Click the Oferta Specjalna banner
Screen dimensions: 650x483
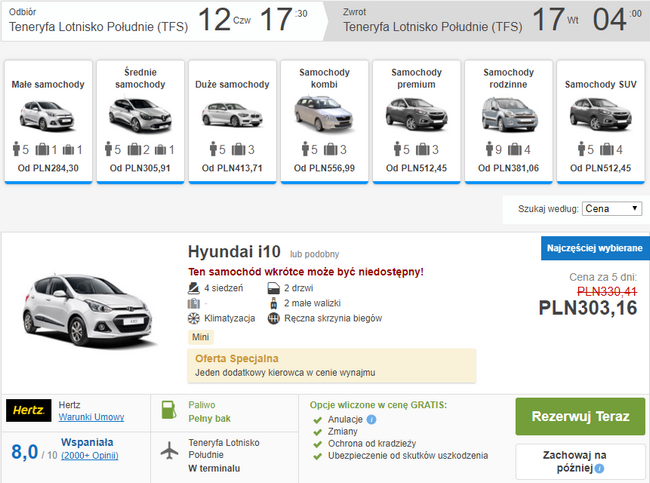[332, 366]
